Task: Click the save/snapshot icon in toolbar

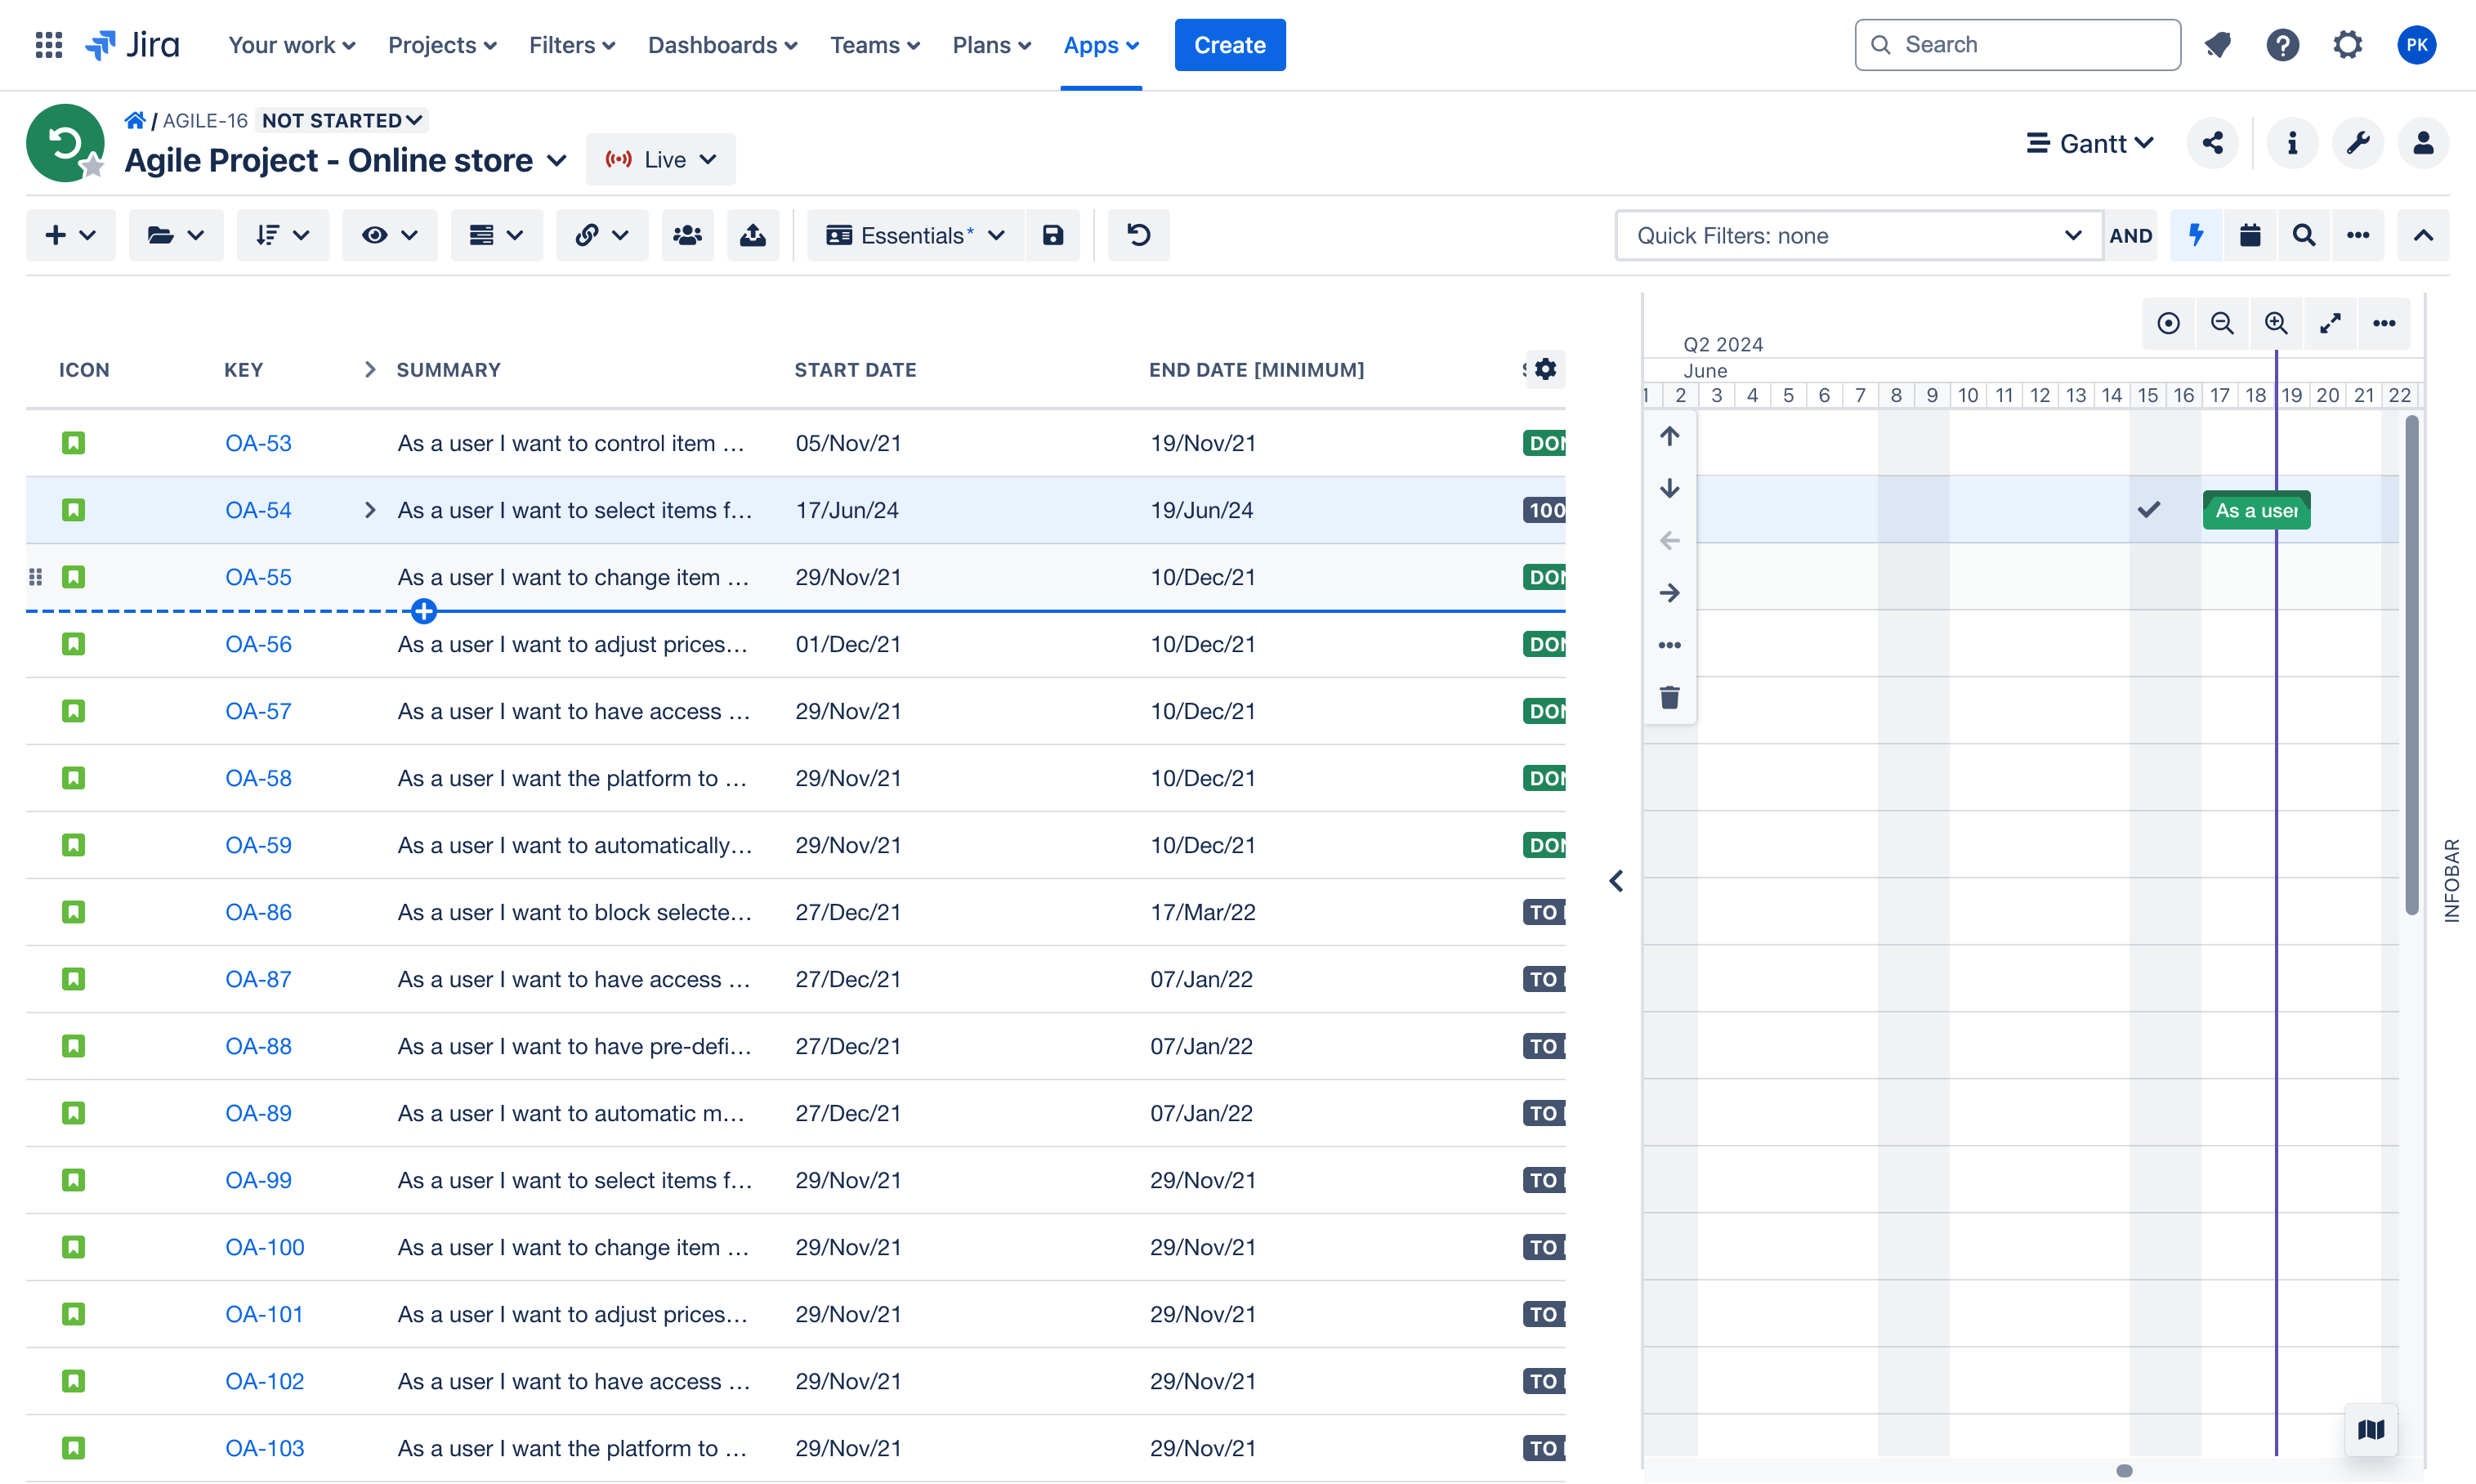Action: (x=1053, y=235)
